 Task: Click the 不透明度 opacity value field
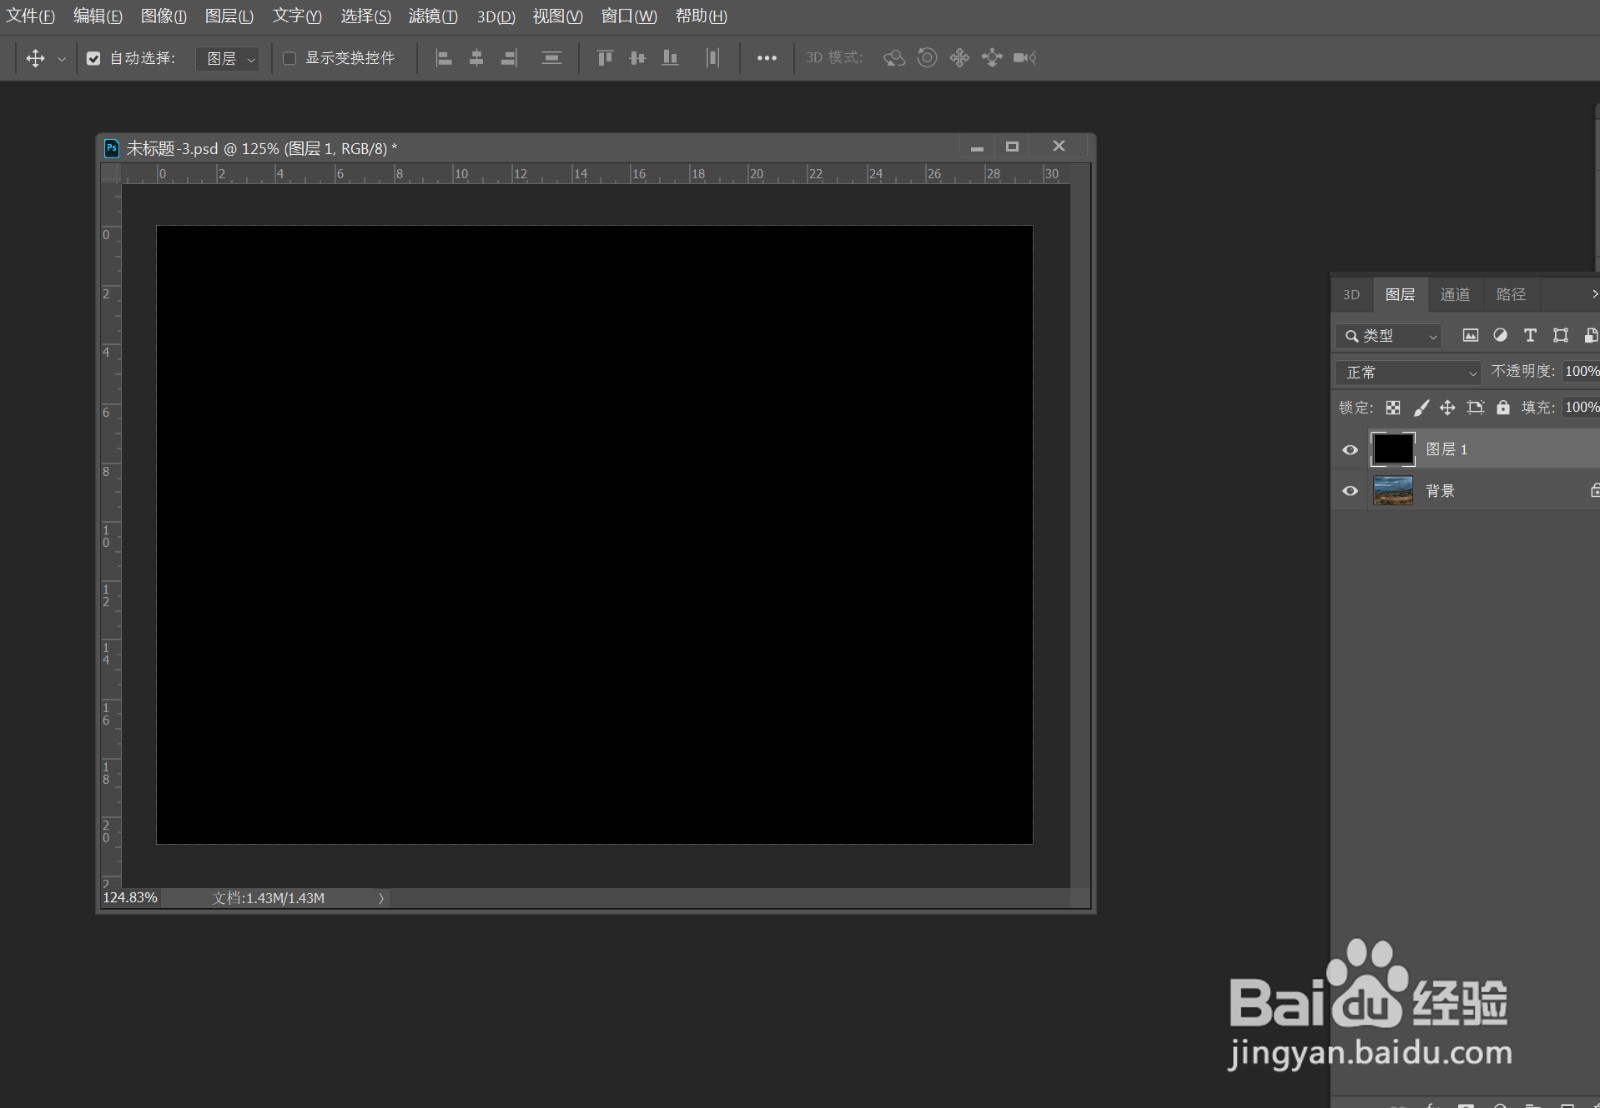1581,371
